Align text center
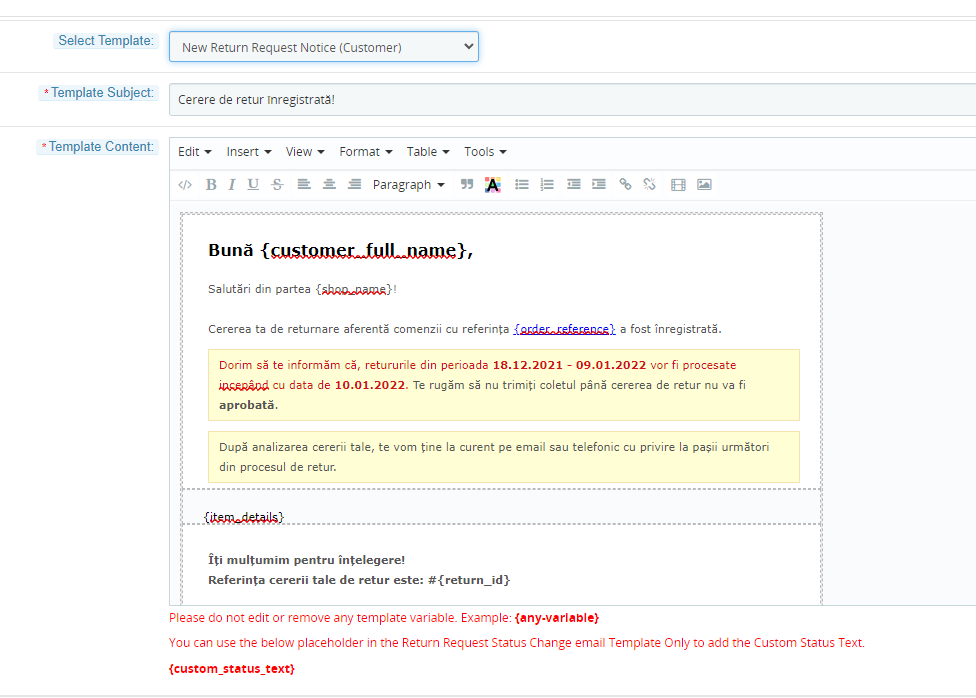 (x=329, y=184)
